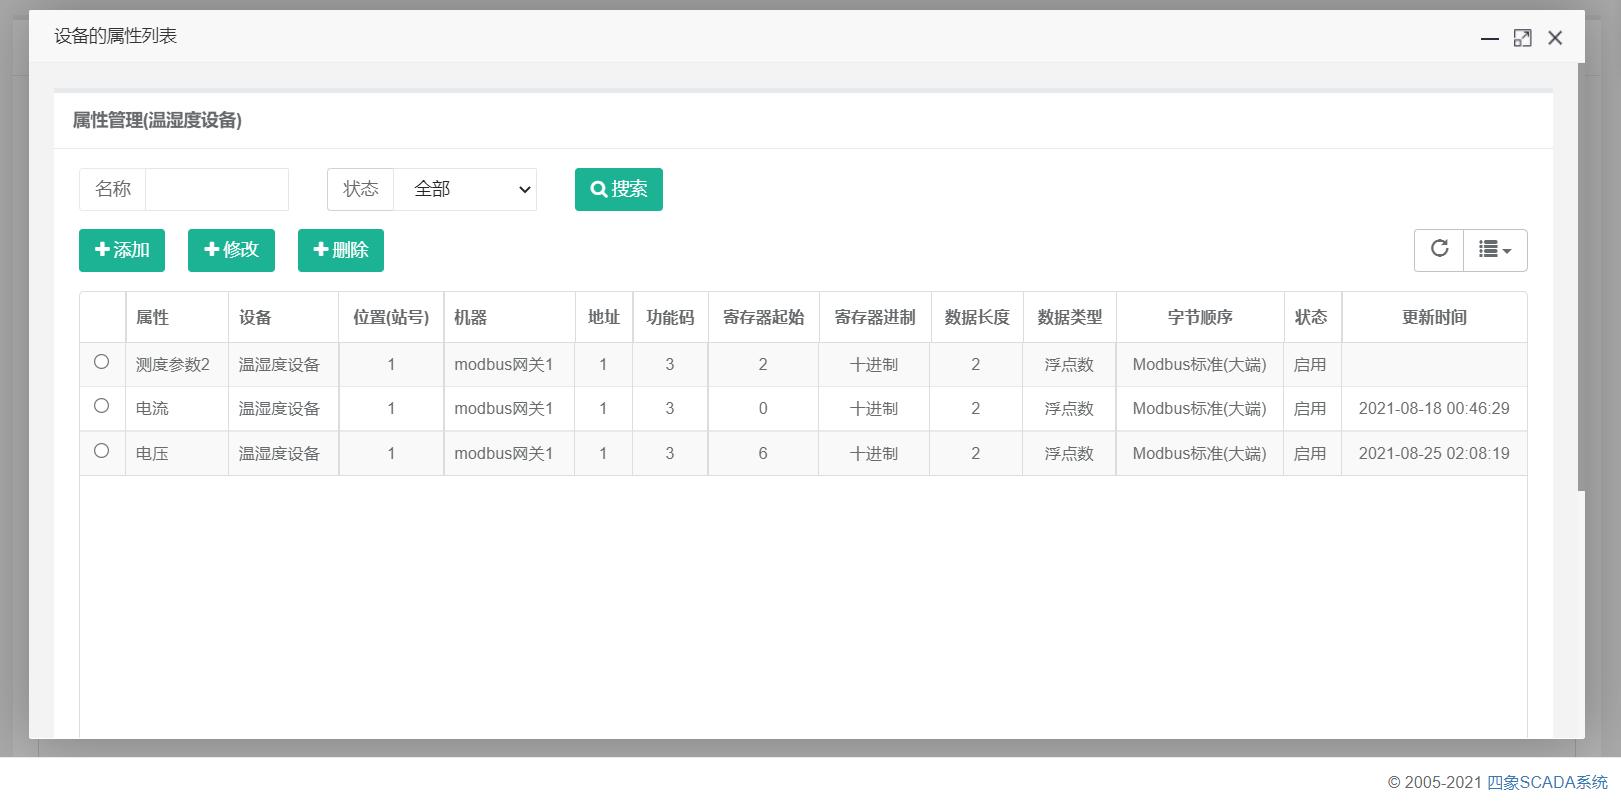Open the 四象SCADA系统 footer link
The image size is (1621, 801).
point(1546,782)
